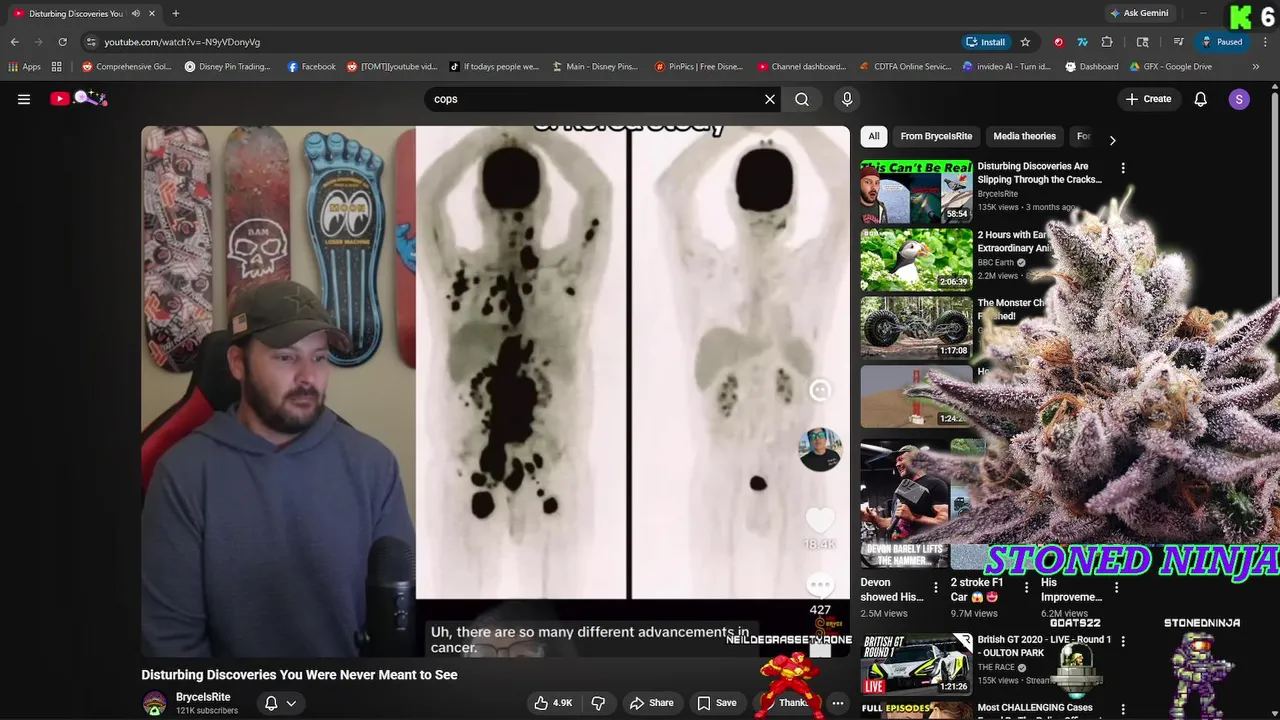
Task: Open the Disney Pin Trading bookmark
Action: pyautogui.click(x=228, y=67)
